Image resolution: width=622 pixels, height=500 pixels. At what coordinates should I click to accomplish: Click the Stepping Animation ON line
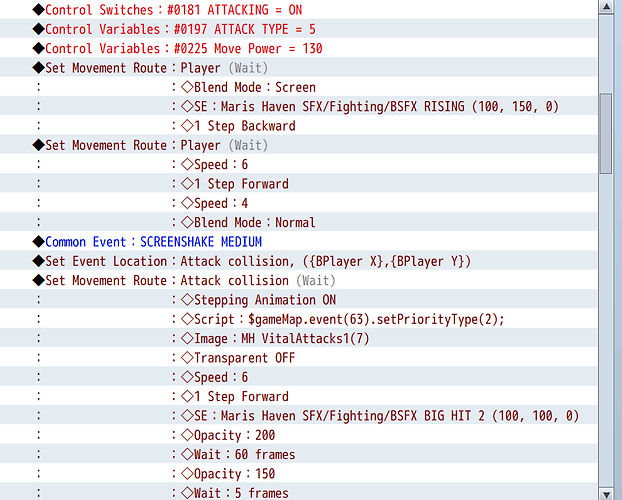pyautogui.click(x=298, y=299)
